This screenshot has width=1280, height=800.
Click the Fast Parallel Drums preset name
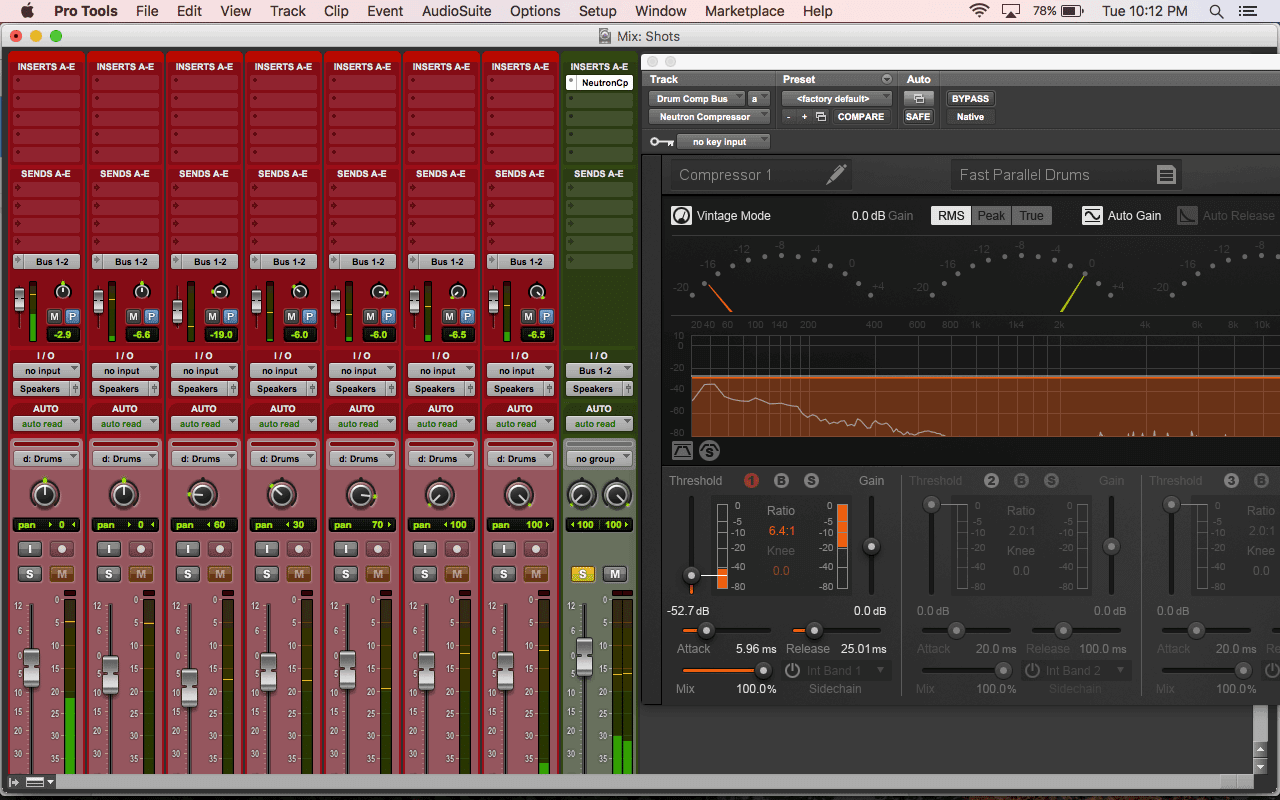pos(1024,175)
